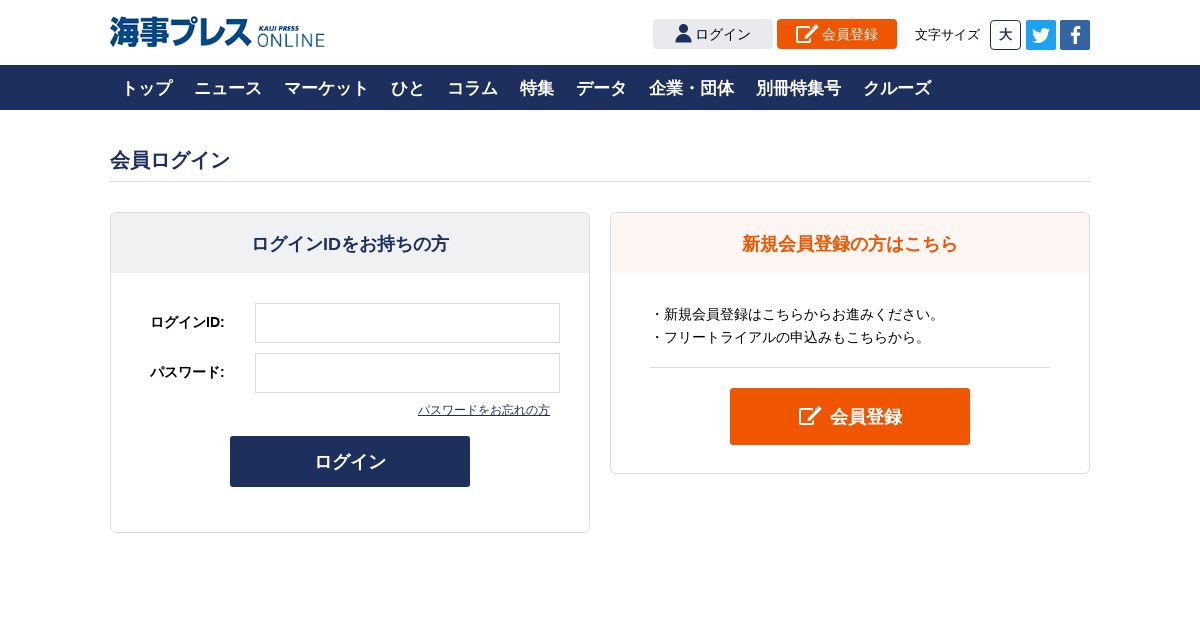Select the 別冊特集号 navigation item
This screenshot has width=1200, height=630.
798,88
